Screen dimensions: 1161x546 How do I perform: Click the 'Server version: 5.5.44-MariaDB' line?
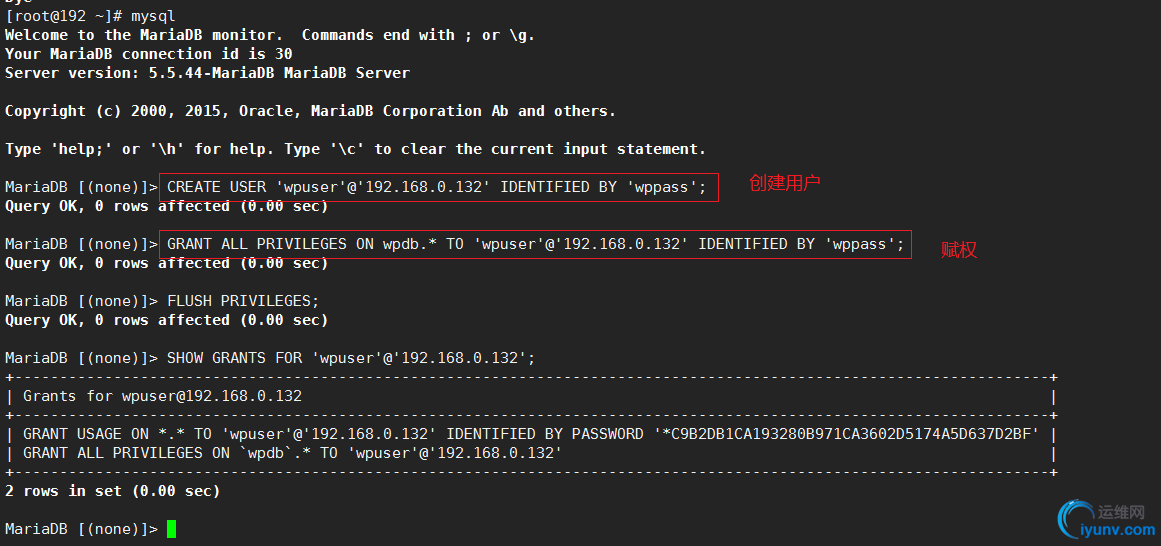207,73
